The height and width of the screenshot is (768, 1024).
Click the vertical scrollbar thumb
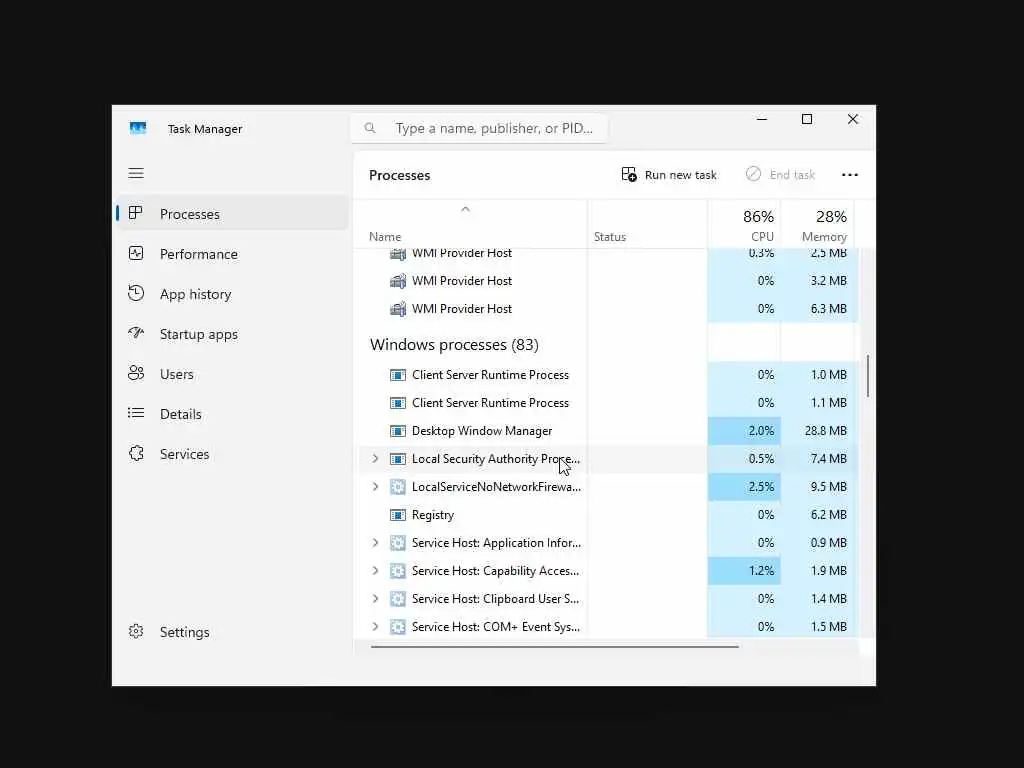tap(867, 376)
